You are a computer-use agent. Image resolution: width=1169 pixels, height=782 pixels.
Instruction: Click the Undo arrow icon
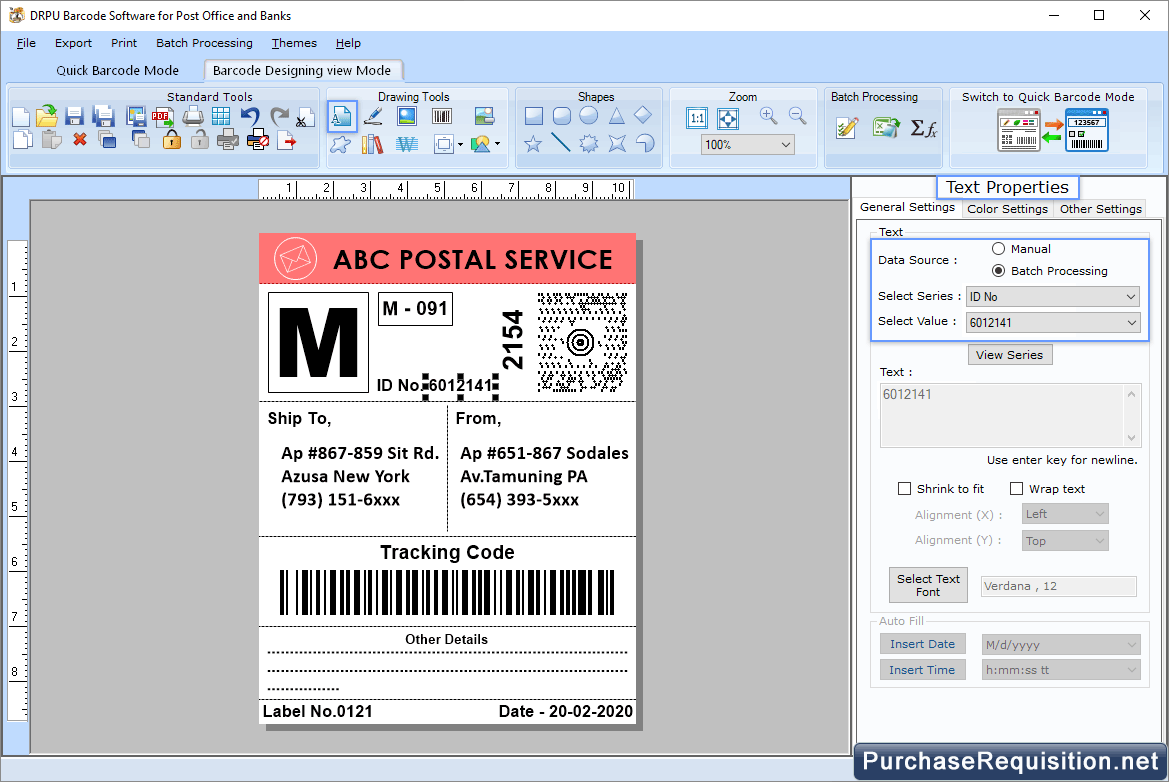[250, 116]
